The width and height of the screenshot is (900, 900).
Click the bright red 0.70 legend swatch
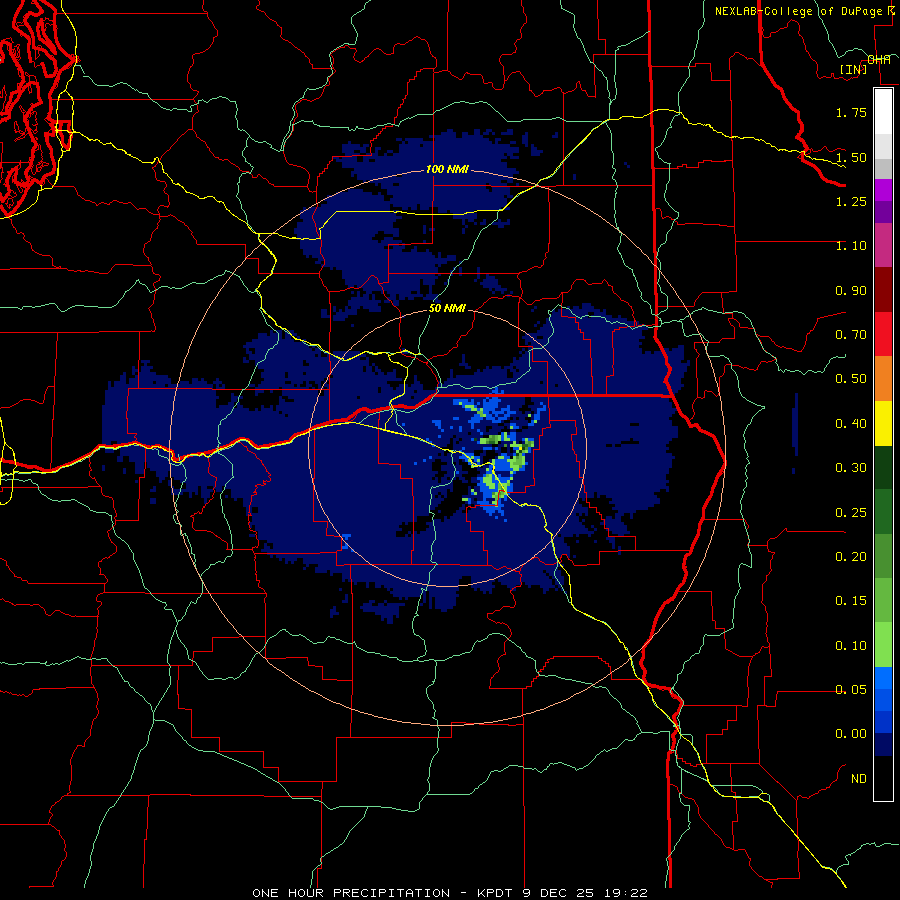coord(883,334)
